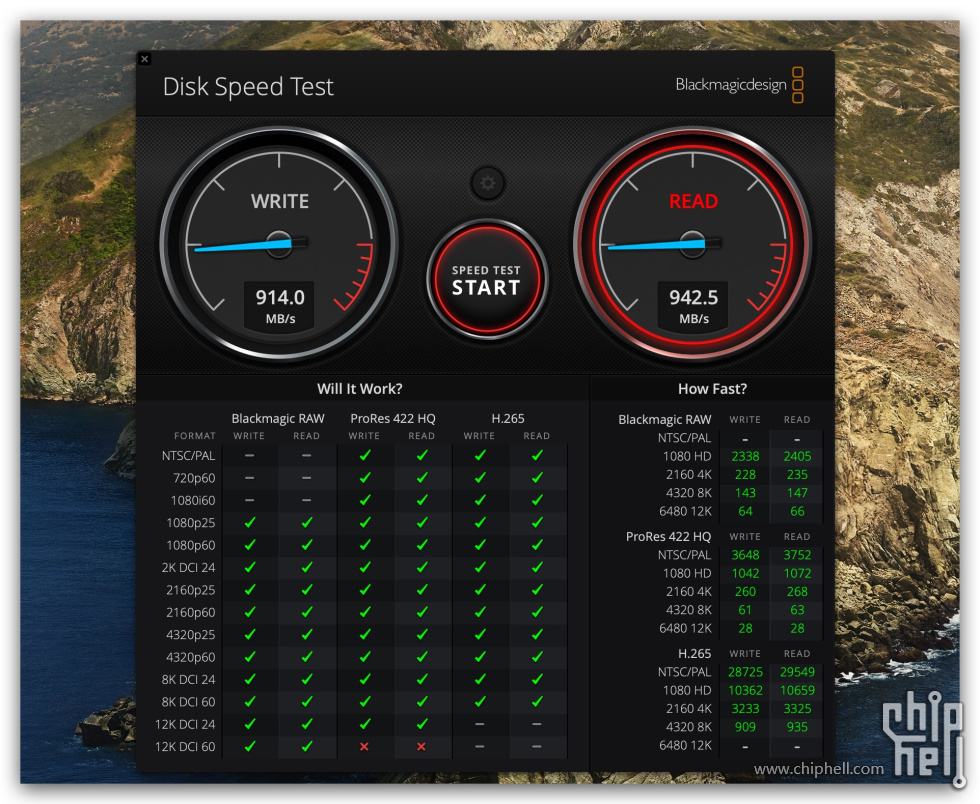Click ProRes write checkmark on 2160p25 row

pos(365,590)
